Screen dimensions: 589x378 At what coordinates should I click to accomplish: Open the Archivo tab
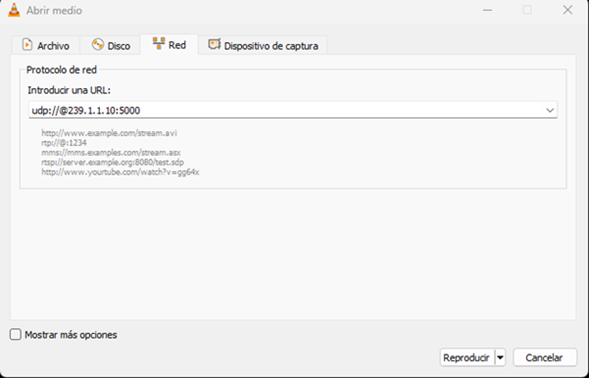click(46, 45)
